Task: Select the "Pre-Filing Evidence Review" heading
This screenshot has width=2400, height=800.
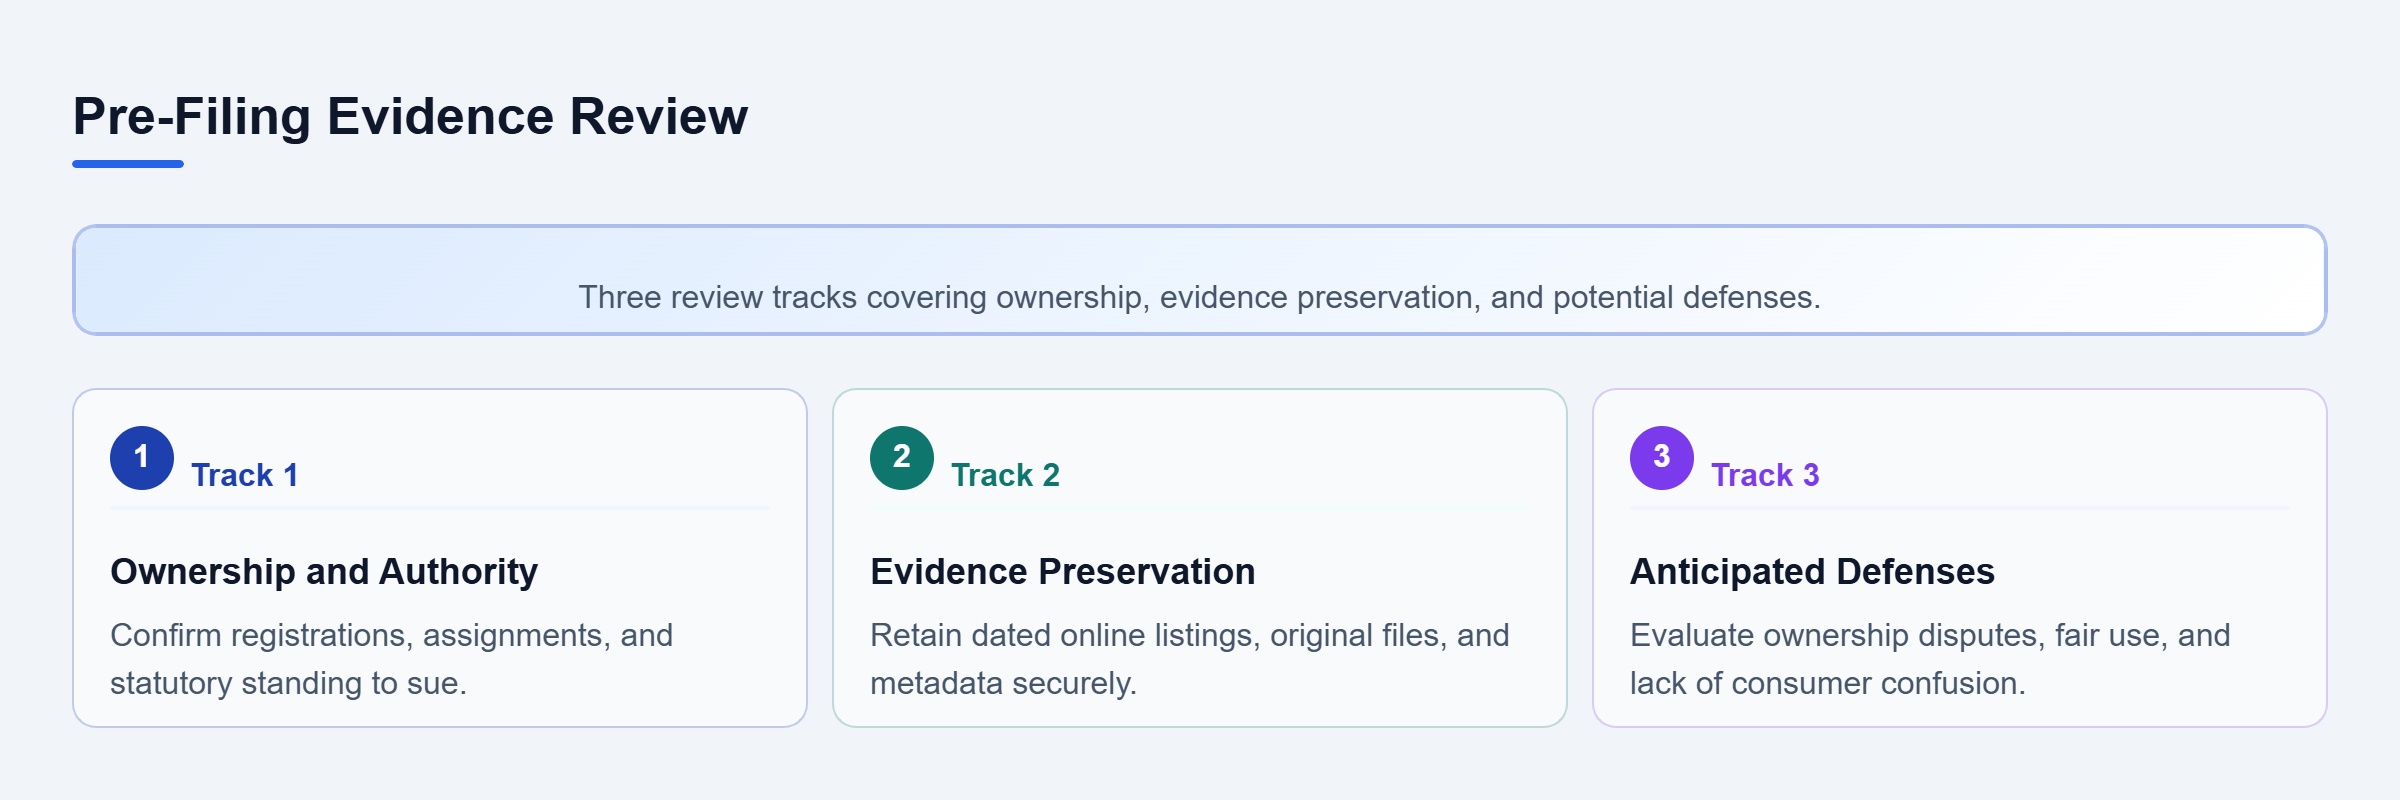Action: click(x=410, y=116)
